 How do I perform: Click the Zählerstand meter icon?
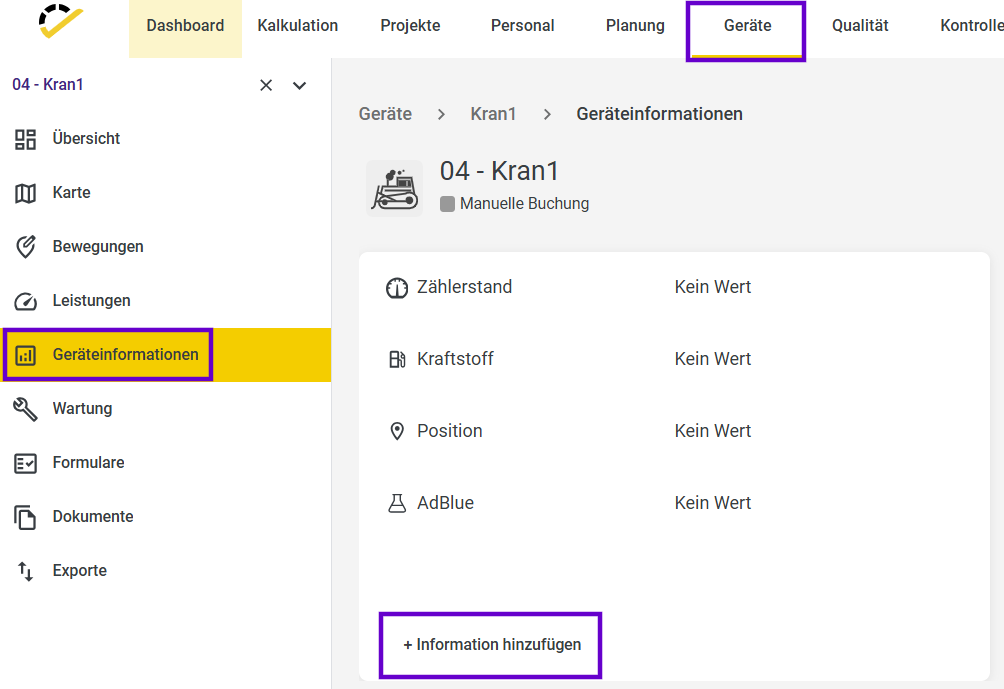pos(397,288)
